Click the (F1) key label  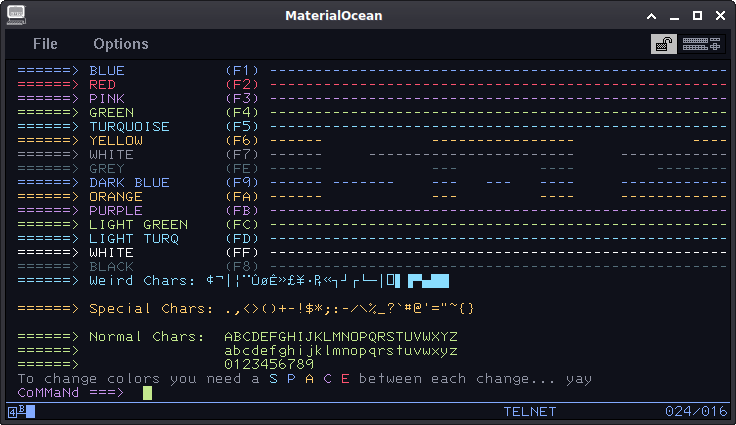pos(242,70)
